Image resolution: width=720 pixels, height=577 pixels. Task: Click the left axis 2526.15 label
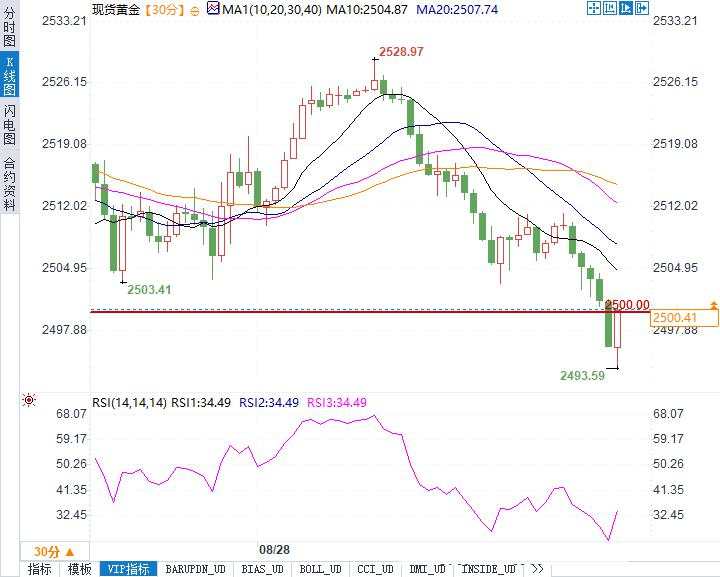[64, 82]
